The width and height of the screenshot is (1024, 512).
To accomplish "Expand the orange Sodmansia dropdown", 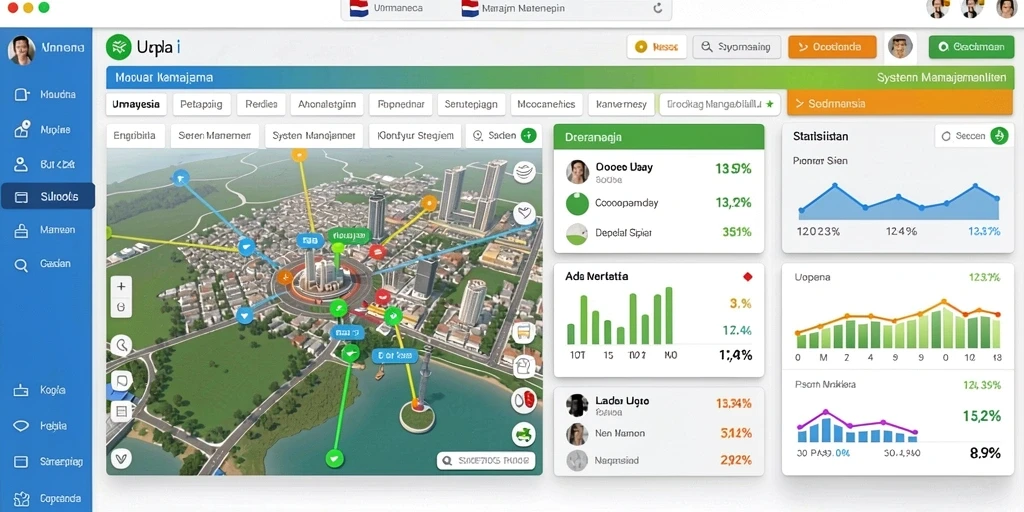I will pyautogui.click(x=900, y=103).
